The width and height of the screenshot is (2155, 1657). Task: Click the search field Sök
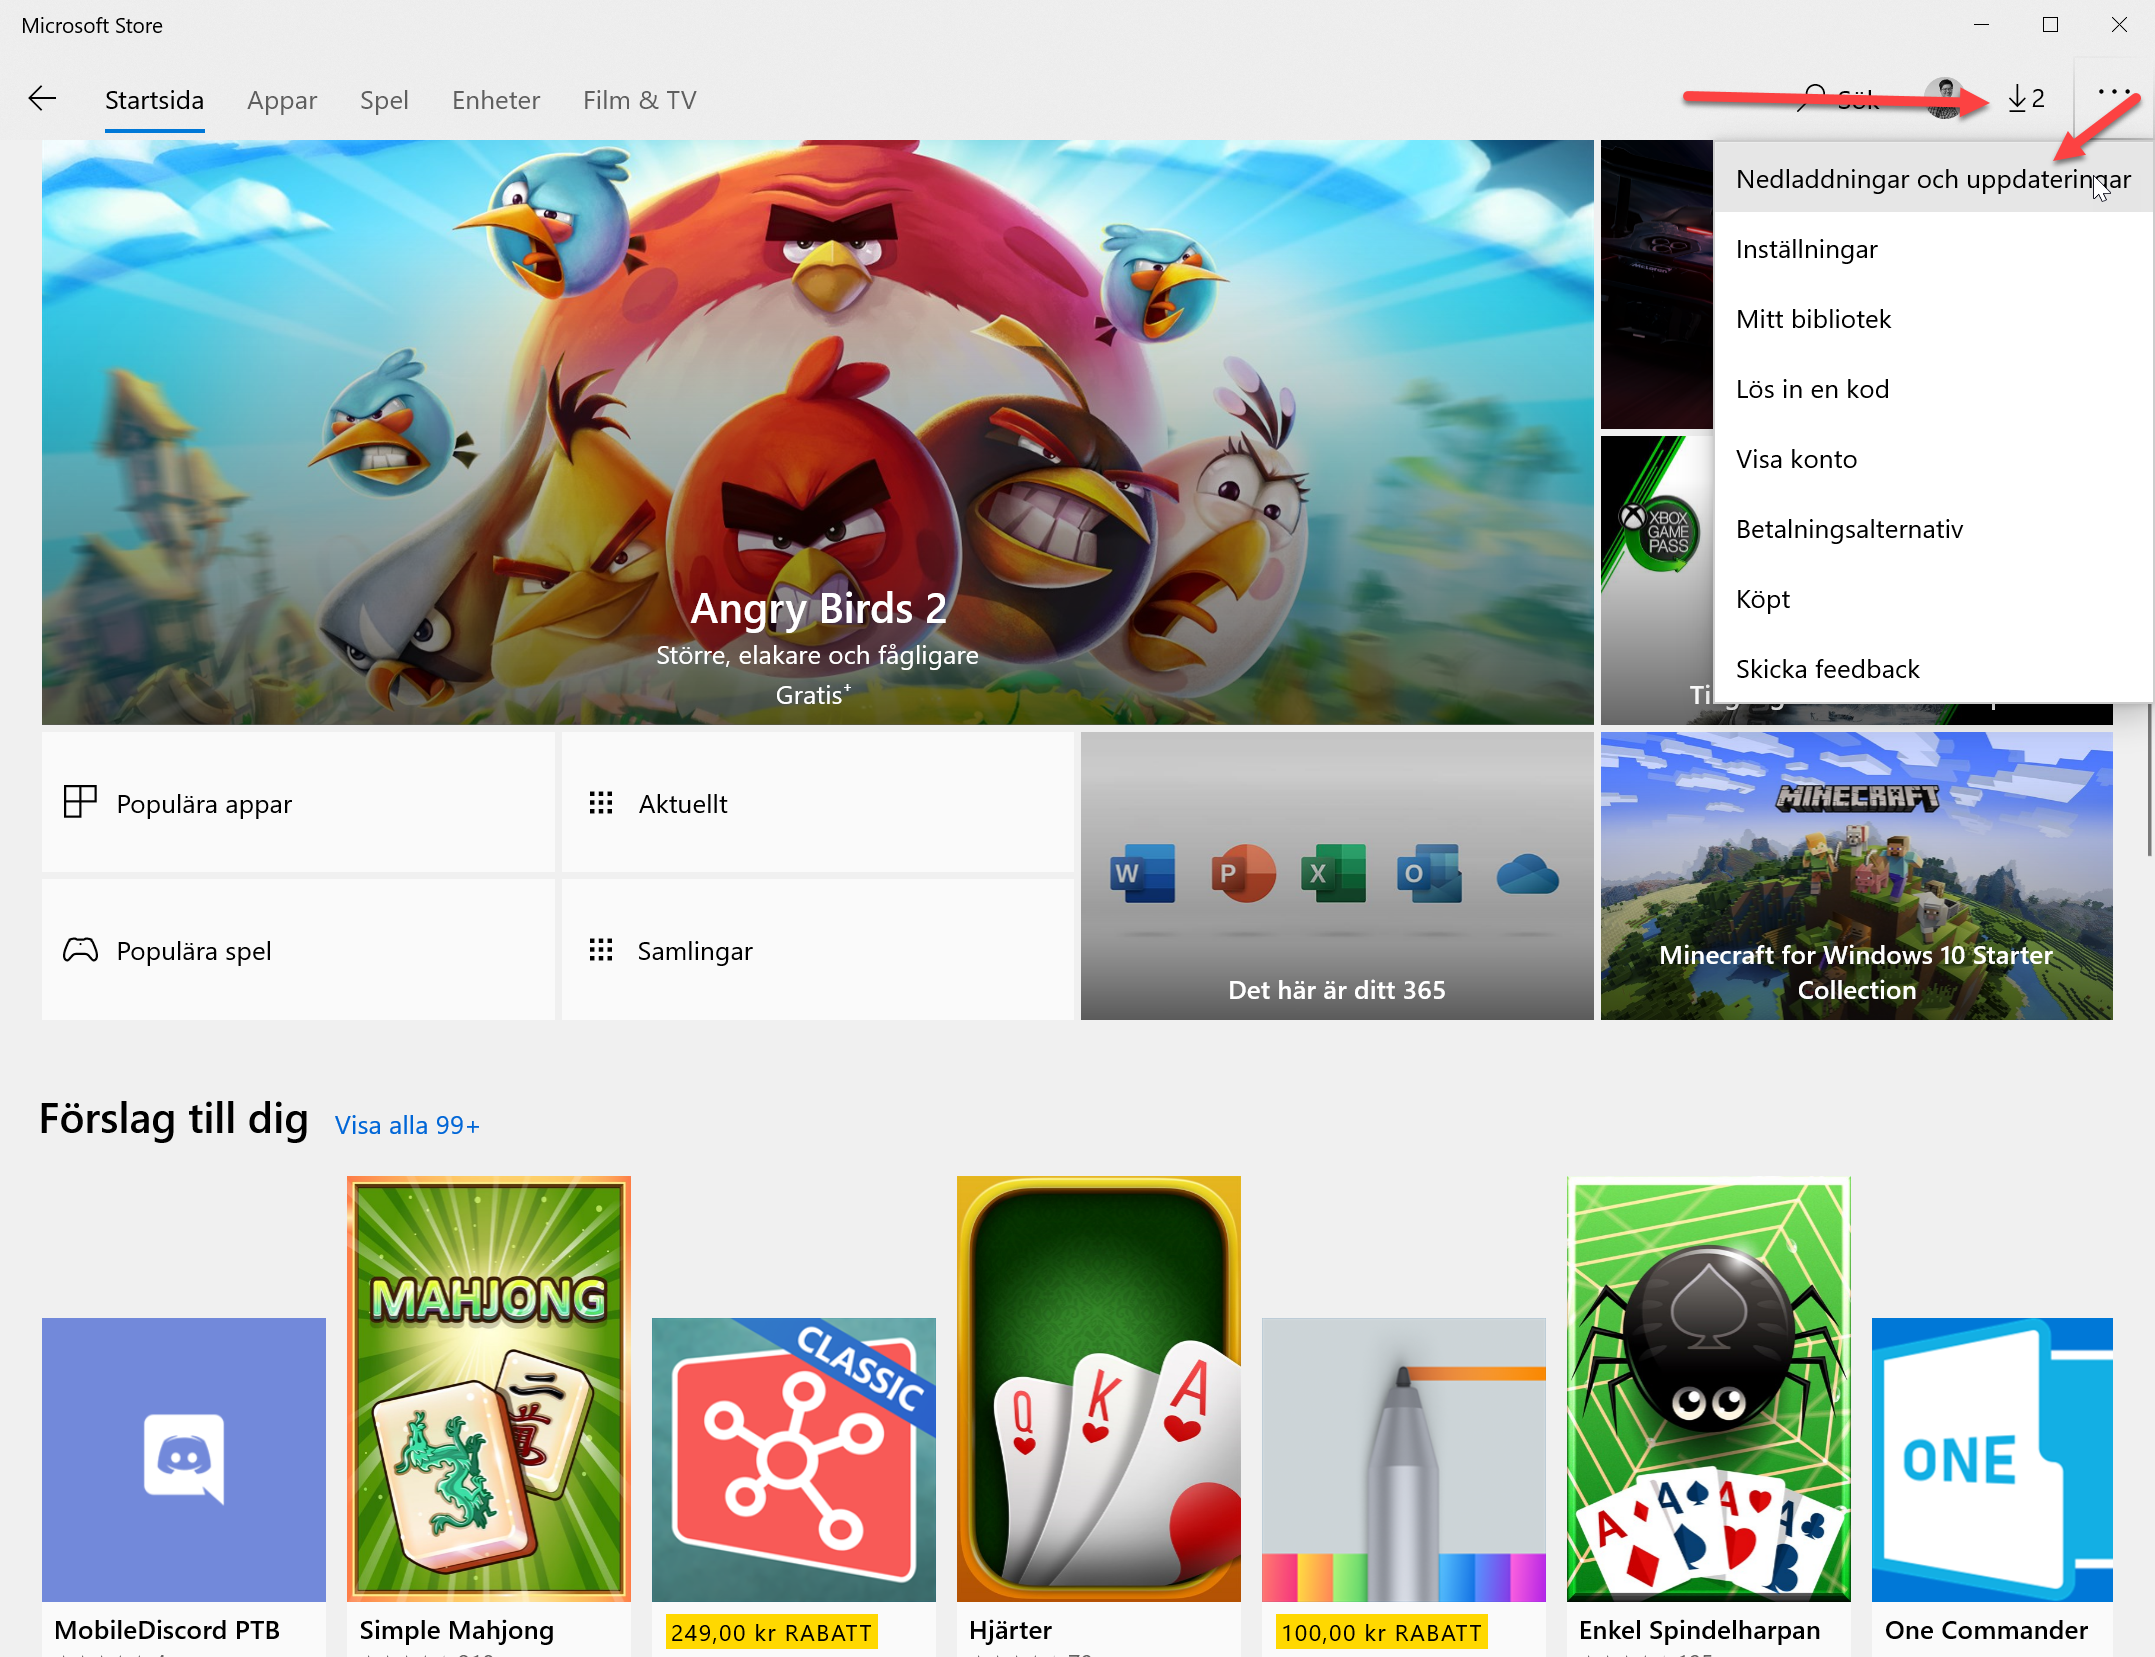coord(1840,99)
